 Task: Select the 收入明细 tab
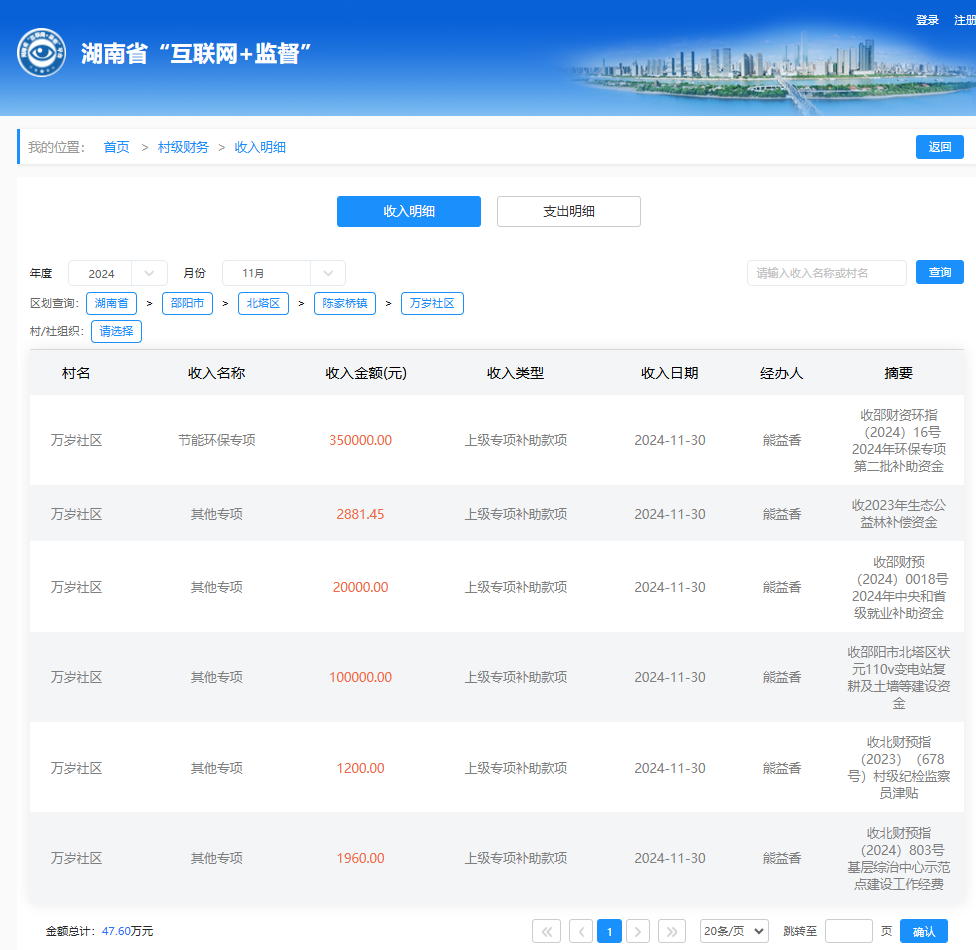[408, 211]
